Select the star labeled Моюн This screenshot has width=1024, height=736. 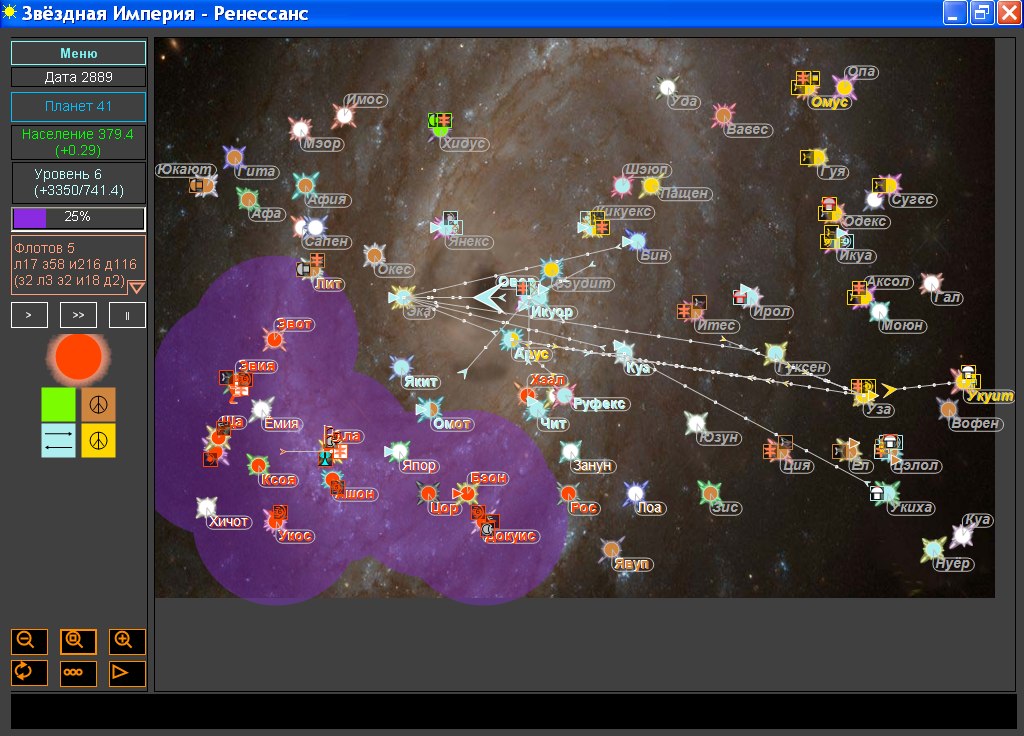click(880, 312)
